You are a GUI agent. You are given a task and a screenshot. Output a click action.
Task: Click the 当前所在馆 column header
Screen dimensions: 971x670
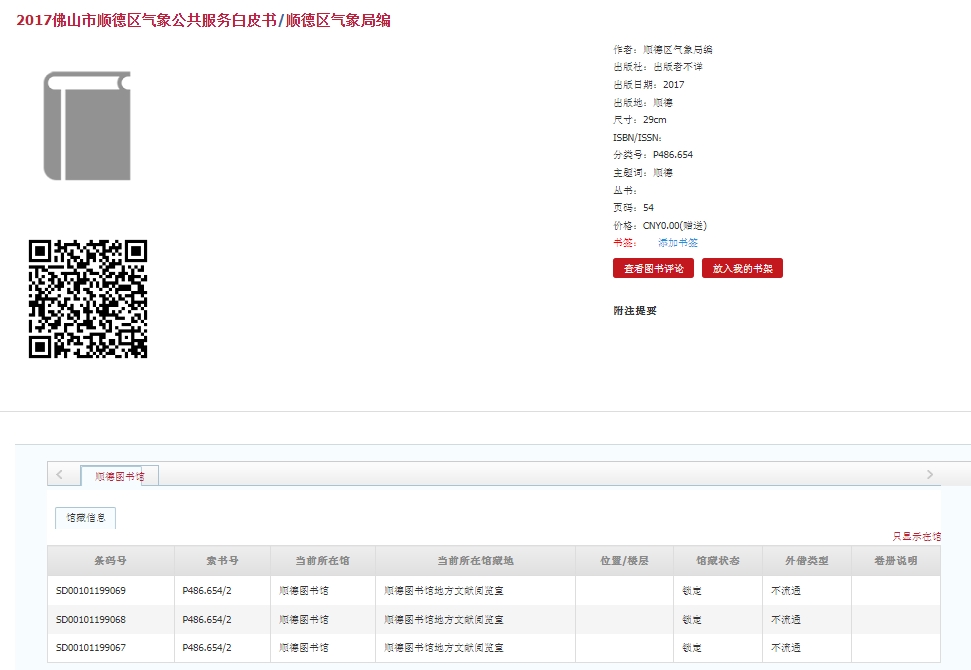click(323, 560)
